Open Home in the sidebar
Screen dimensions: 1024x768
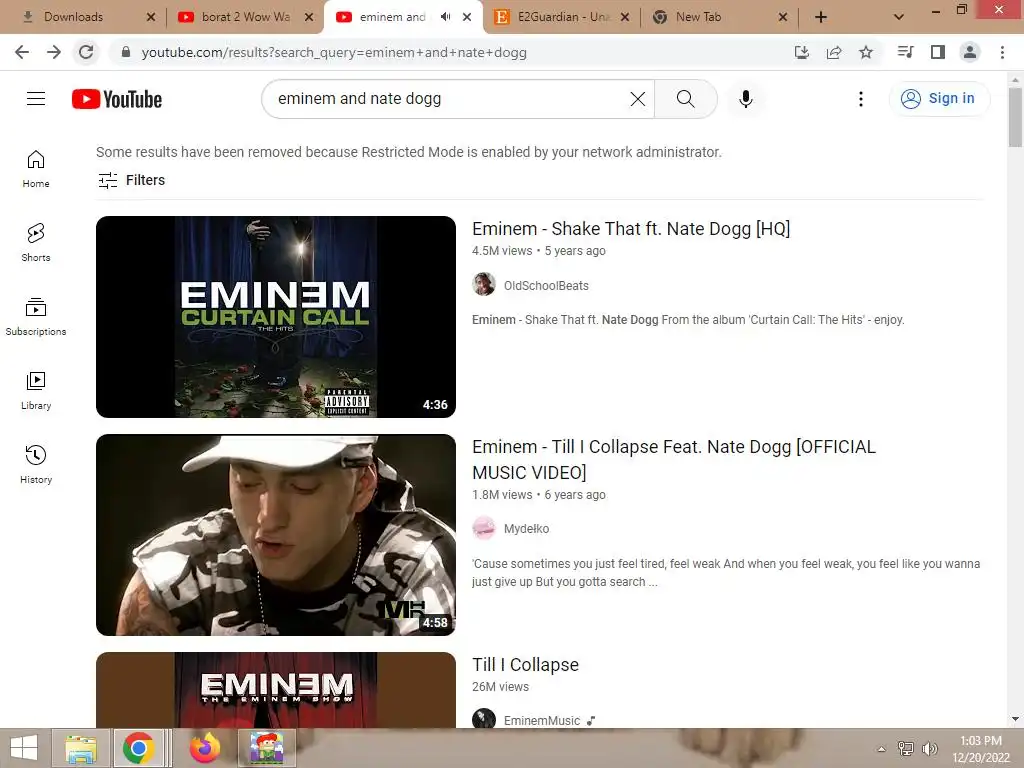click(x=36, y=169)
